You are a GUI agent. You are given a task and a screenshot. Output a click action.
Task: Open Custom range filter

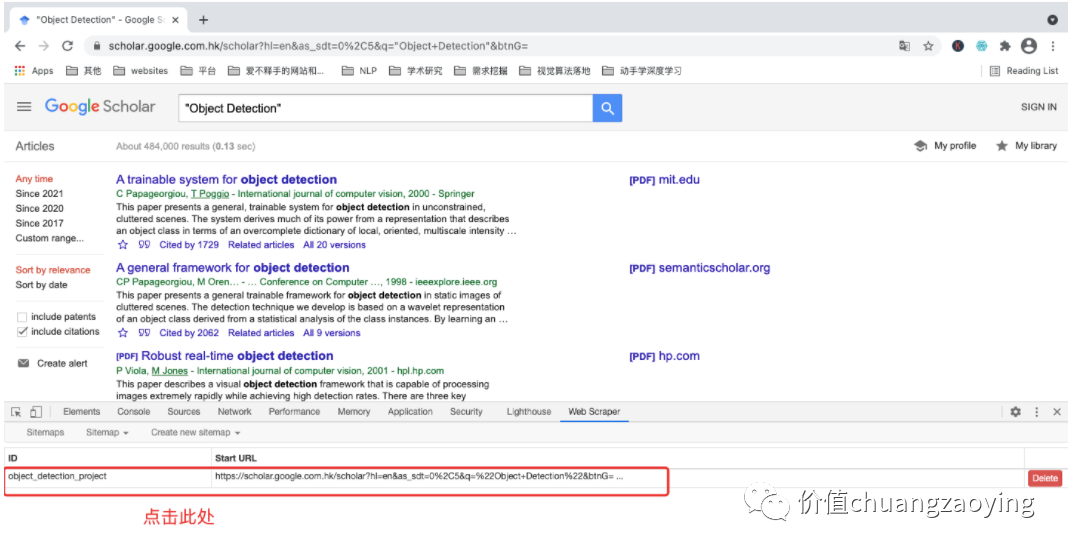click(x=50, y=239)
